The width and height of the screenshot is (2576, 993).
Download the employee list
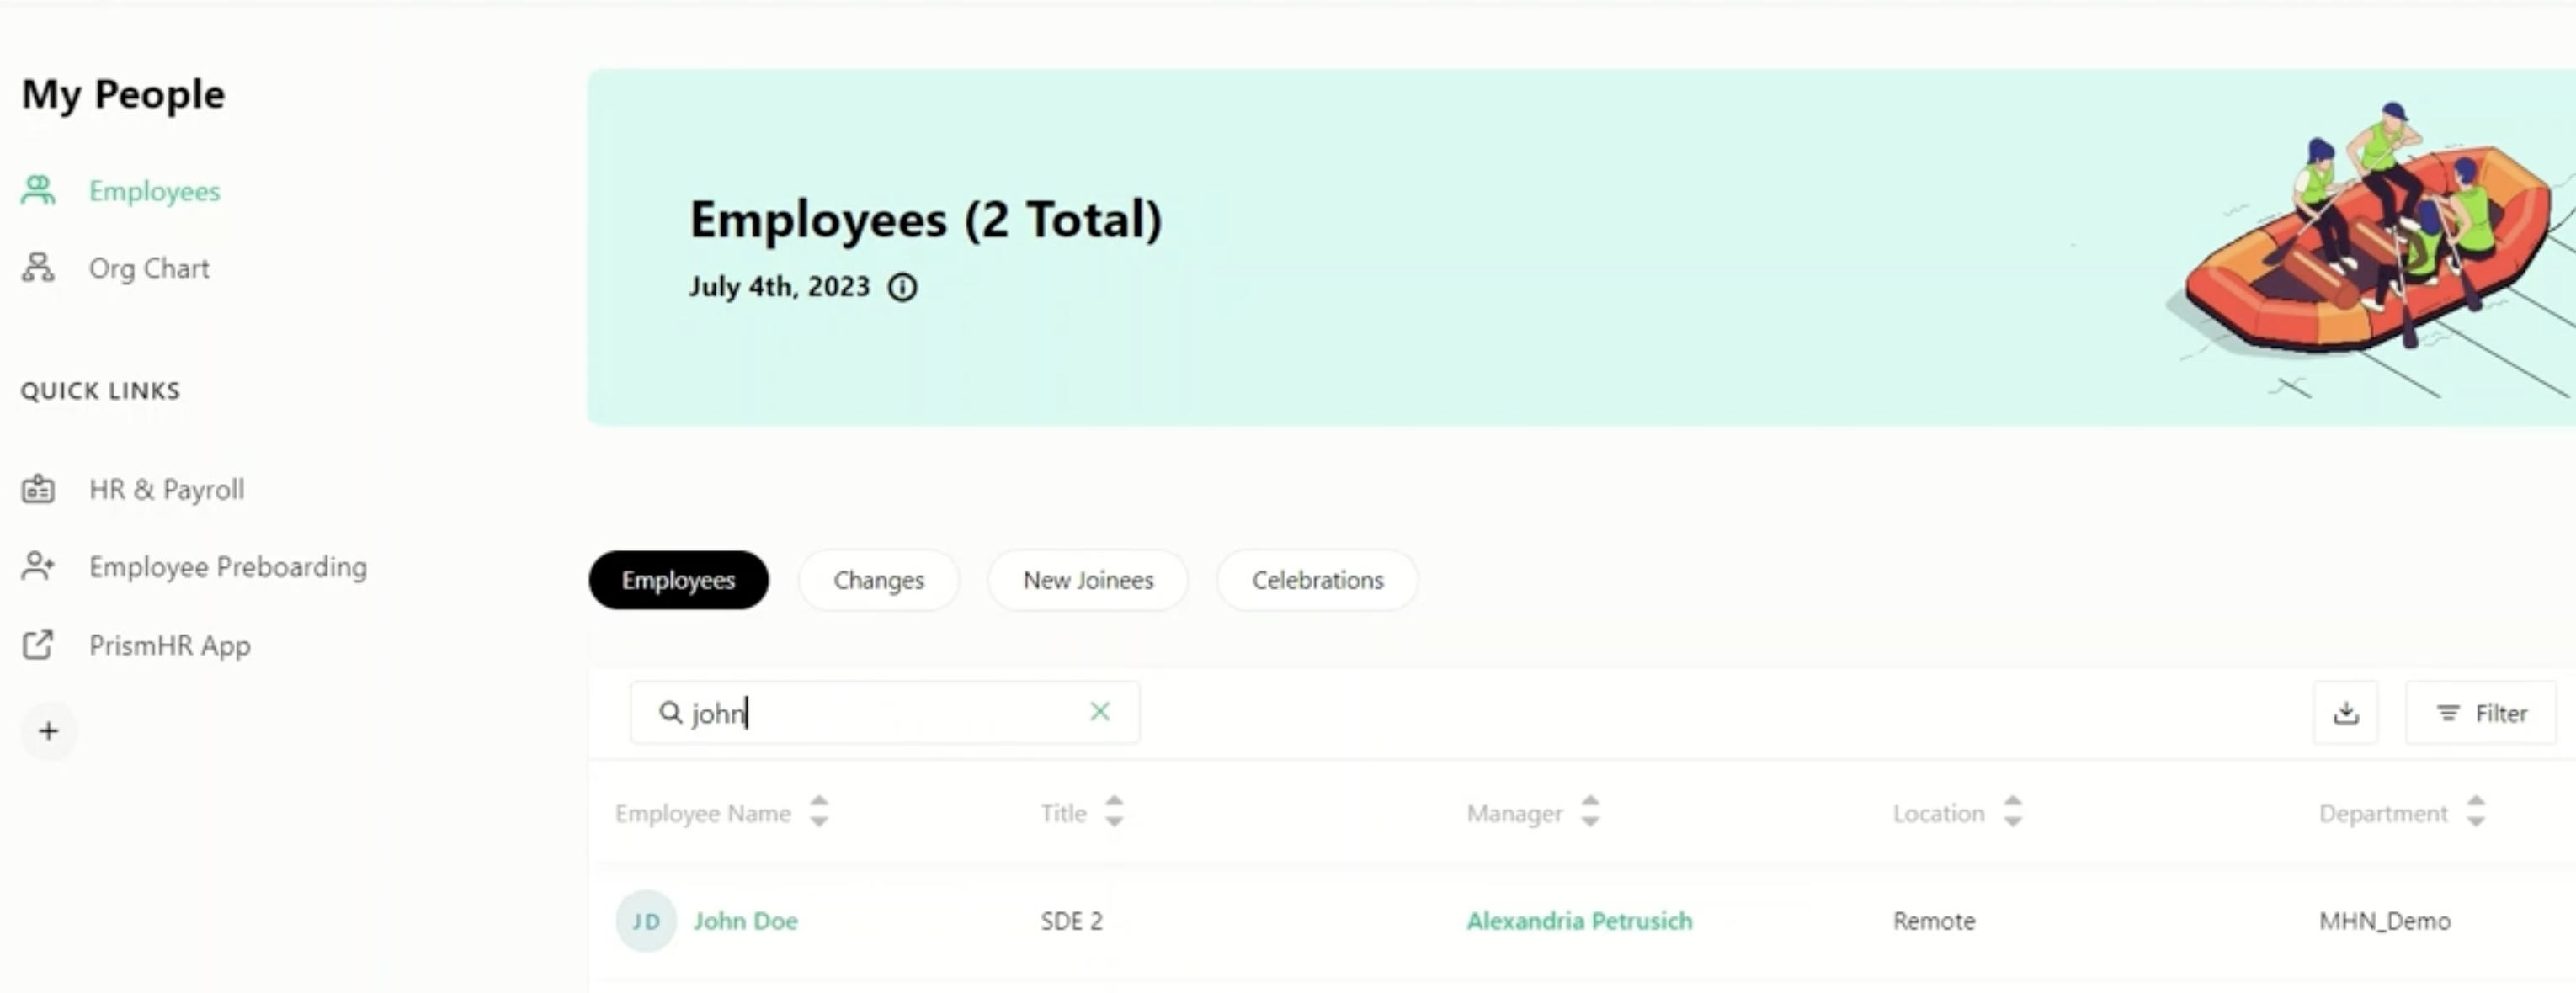point(2345,713)
